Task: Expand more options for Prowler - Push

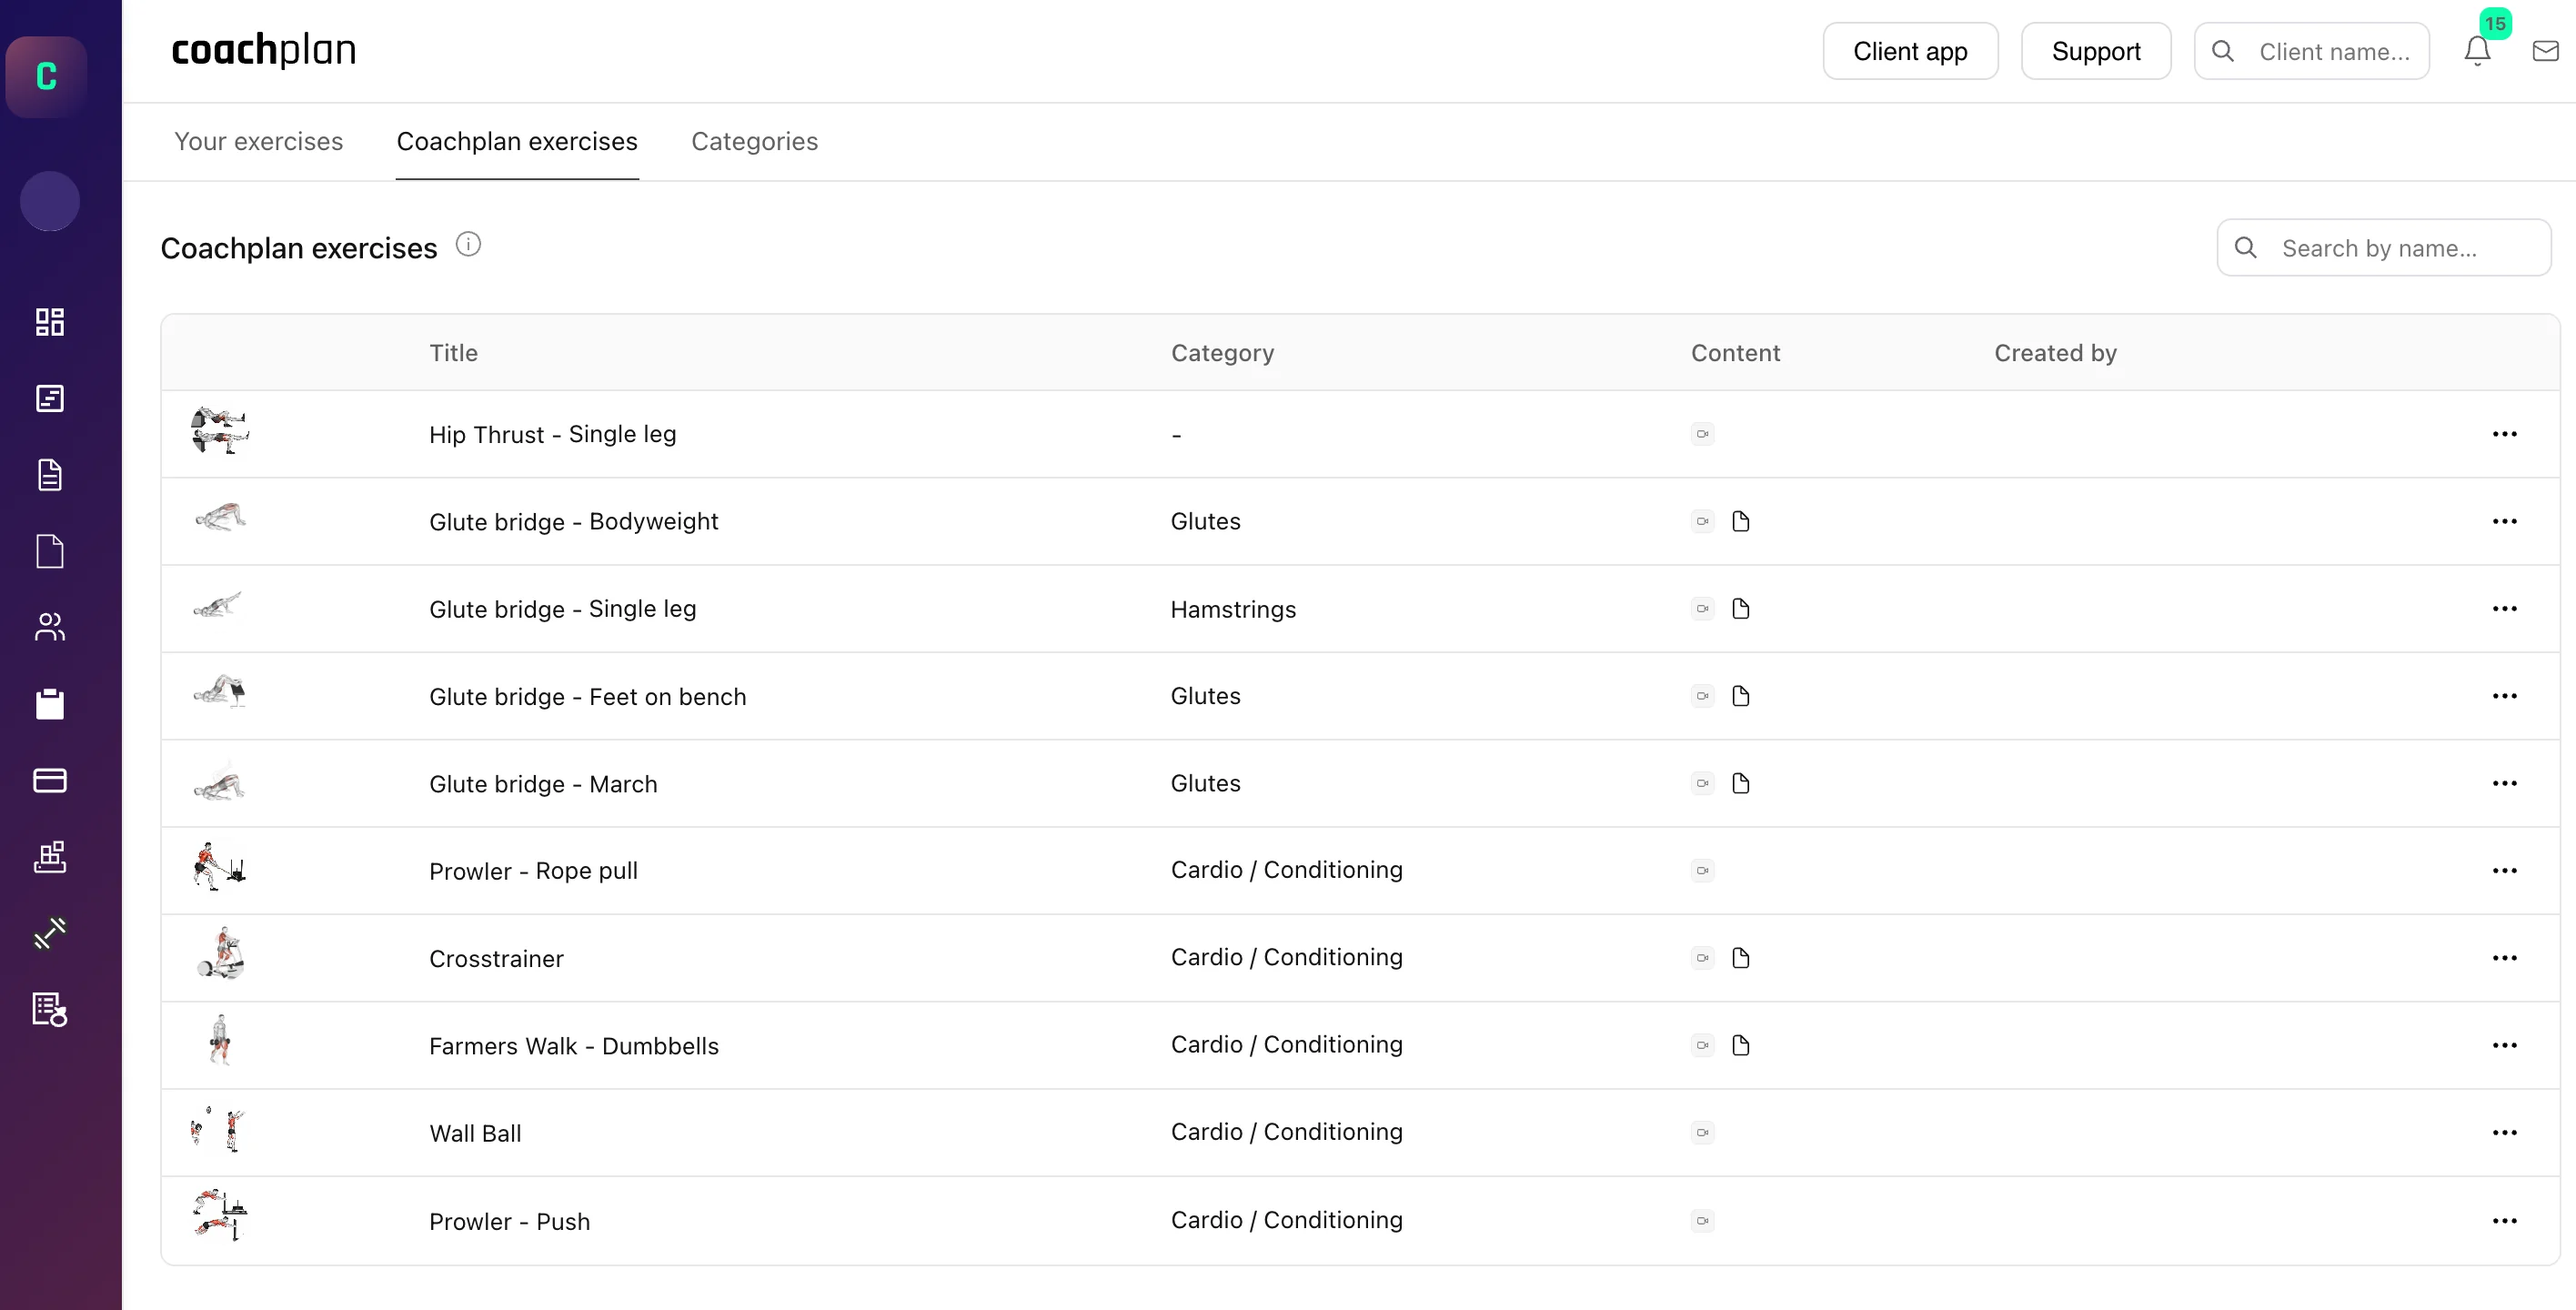Action: (x=2504, y=1221)
